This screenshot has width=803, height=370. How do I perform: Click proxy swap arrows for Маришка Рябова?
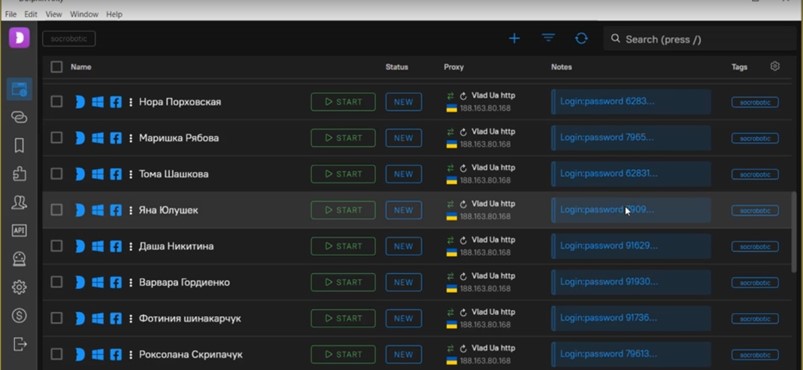tap(451, 132)
